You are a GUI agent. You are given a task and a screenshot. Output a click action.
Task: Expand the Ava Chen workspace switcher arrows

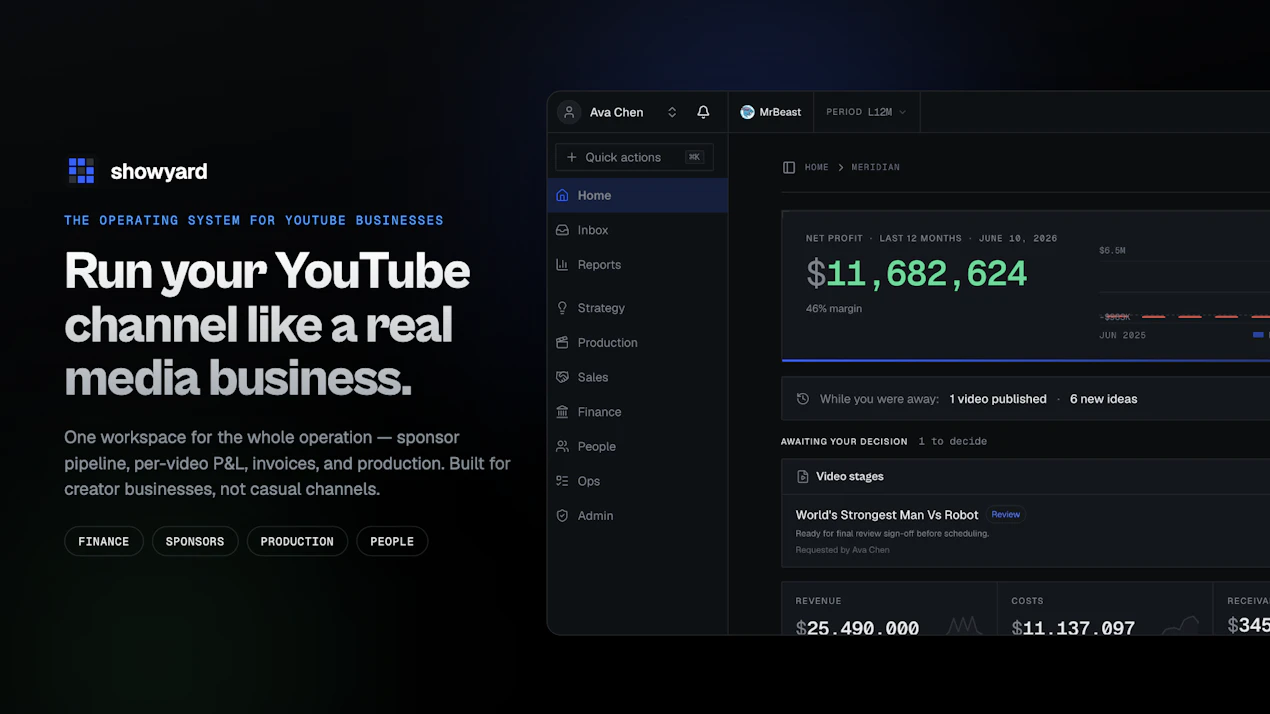pyautogui.click(x=672, y=112)
